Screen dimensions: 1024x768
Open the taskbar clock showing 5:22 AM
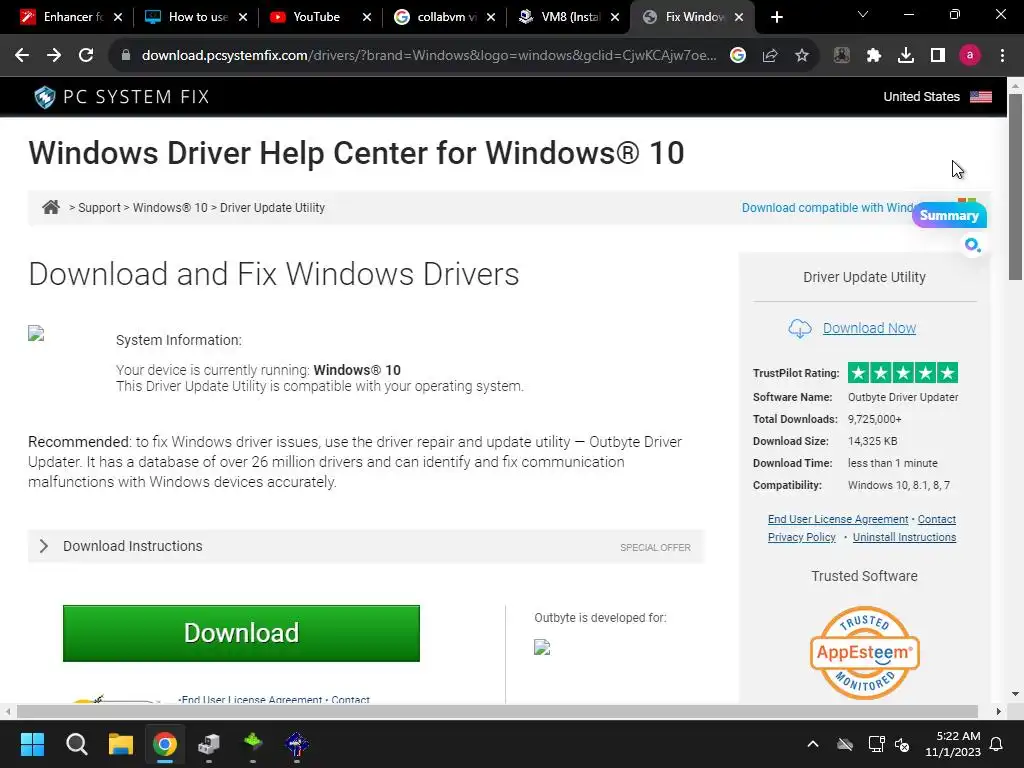[x=953, y=744]
